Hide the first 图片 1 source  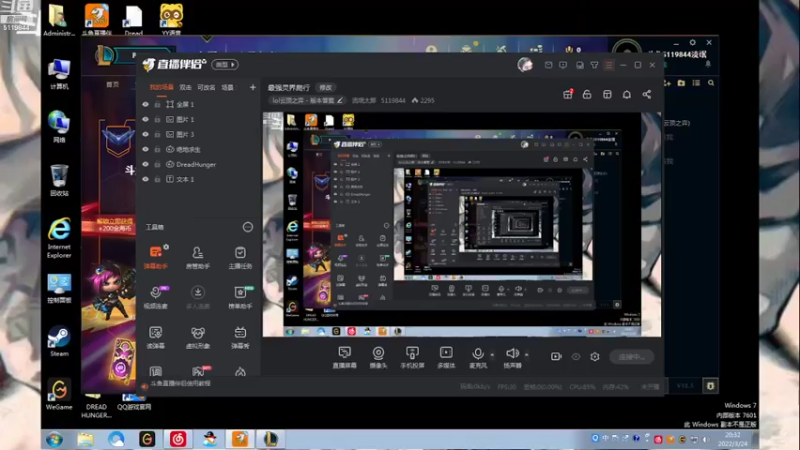click(x=145, y=119)
